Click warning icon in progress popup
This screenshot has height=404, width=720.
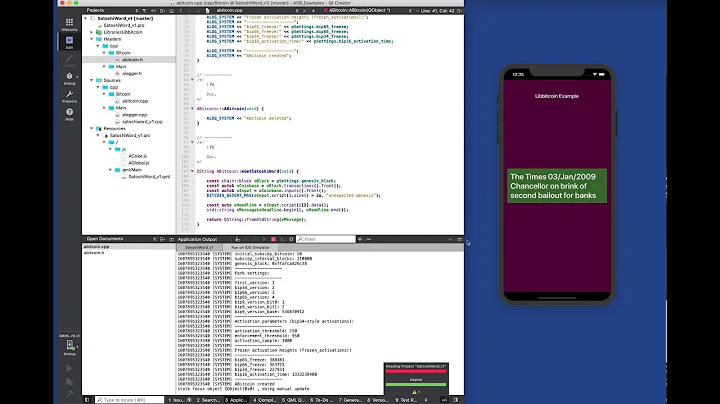pos(415,392)
